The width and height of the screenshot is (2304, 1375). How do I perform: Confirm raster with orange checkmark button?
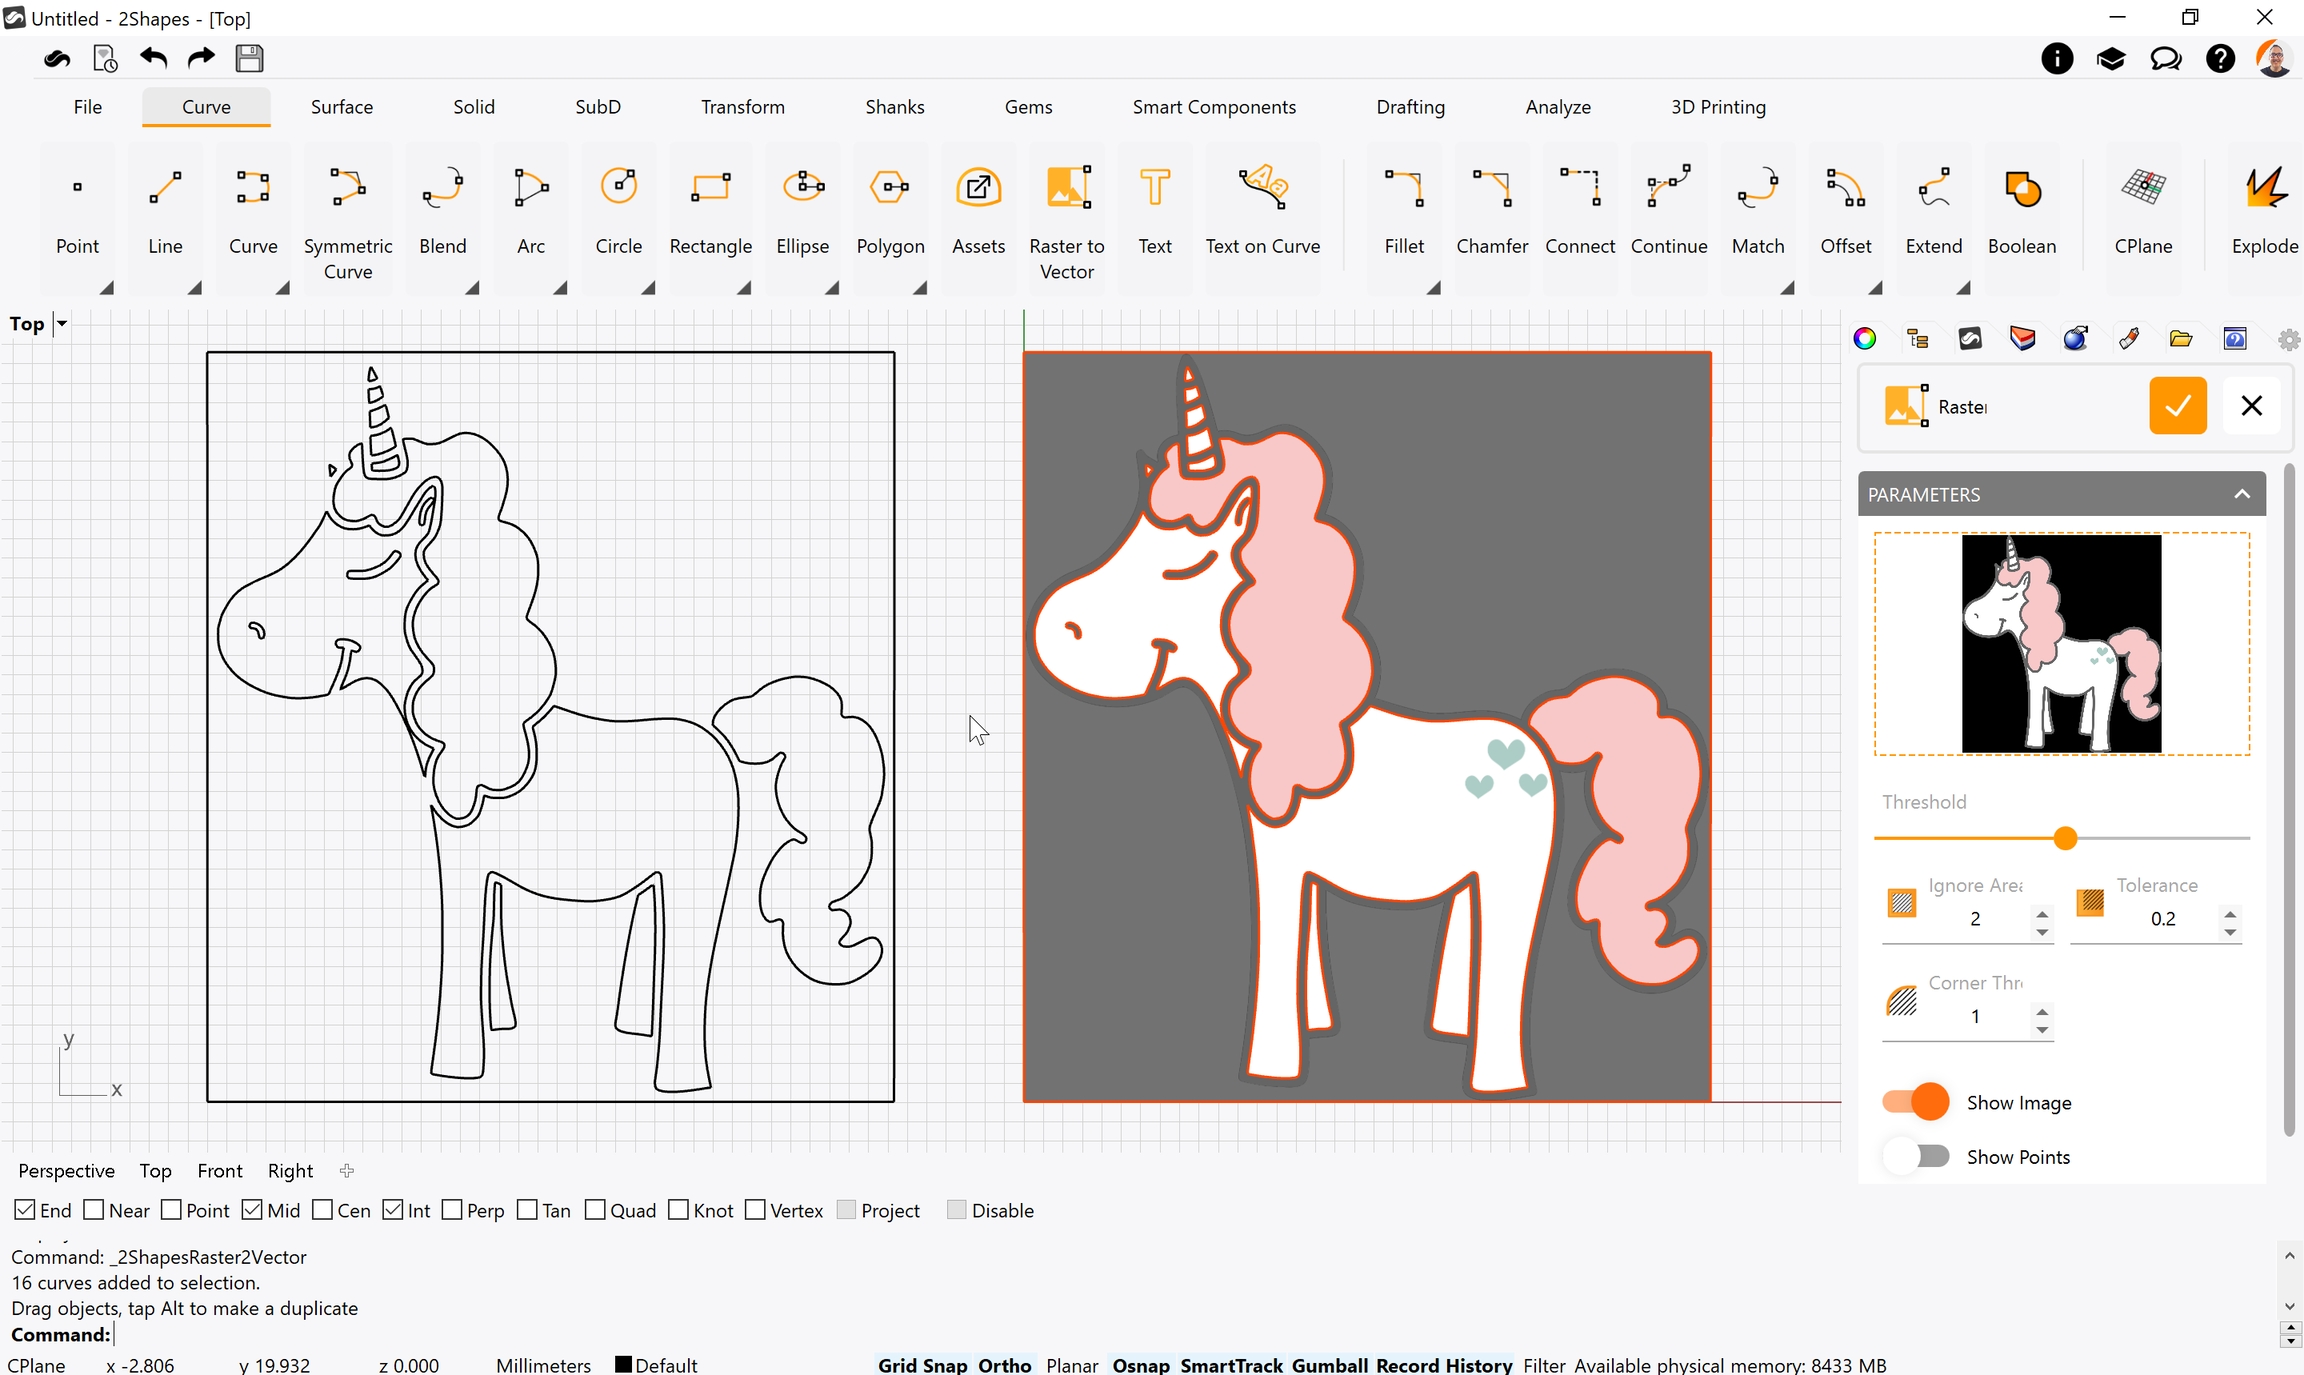(x=2177, y=406)
